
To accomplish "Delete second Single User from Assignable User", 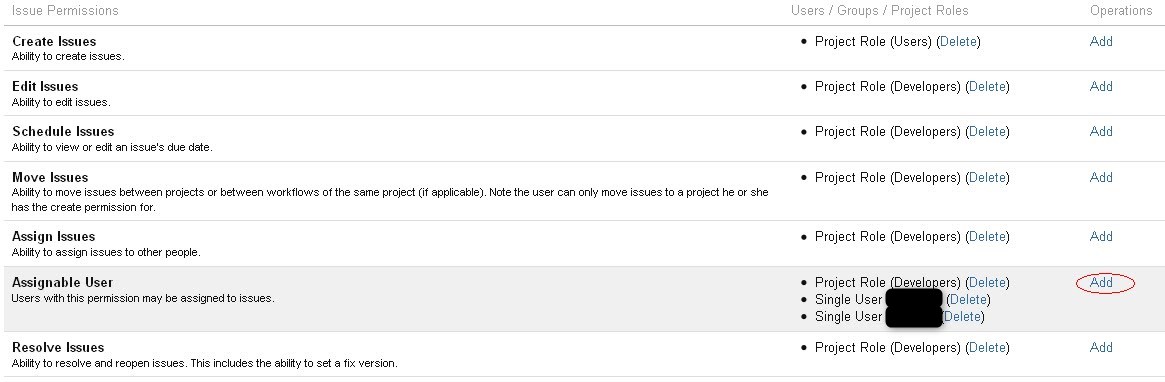I will tap(962, 317).
